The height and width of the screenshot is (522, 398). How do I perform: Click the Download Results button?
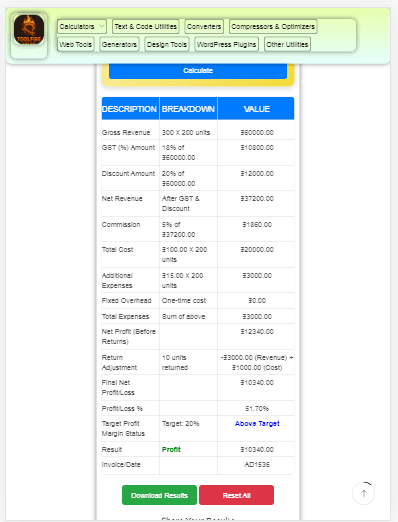[x=159, y=495]
